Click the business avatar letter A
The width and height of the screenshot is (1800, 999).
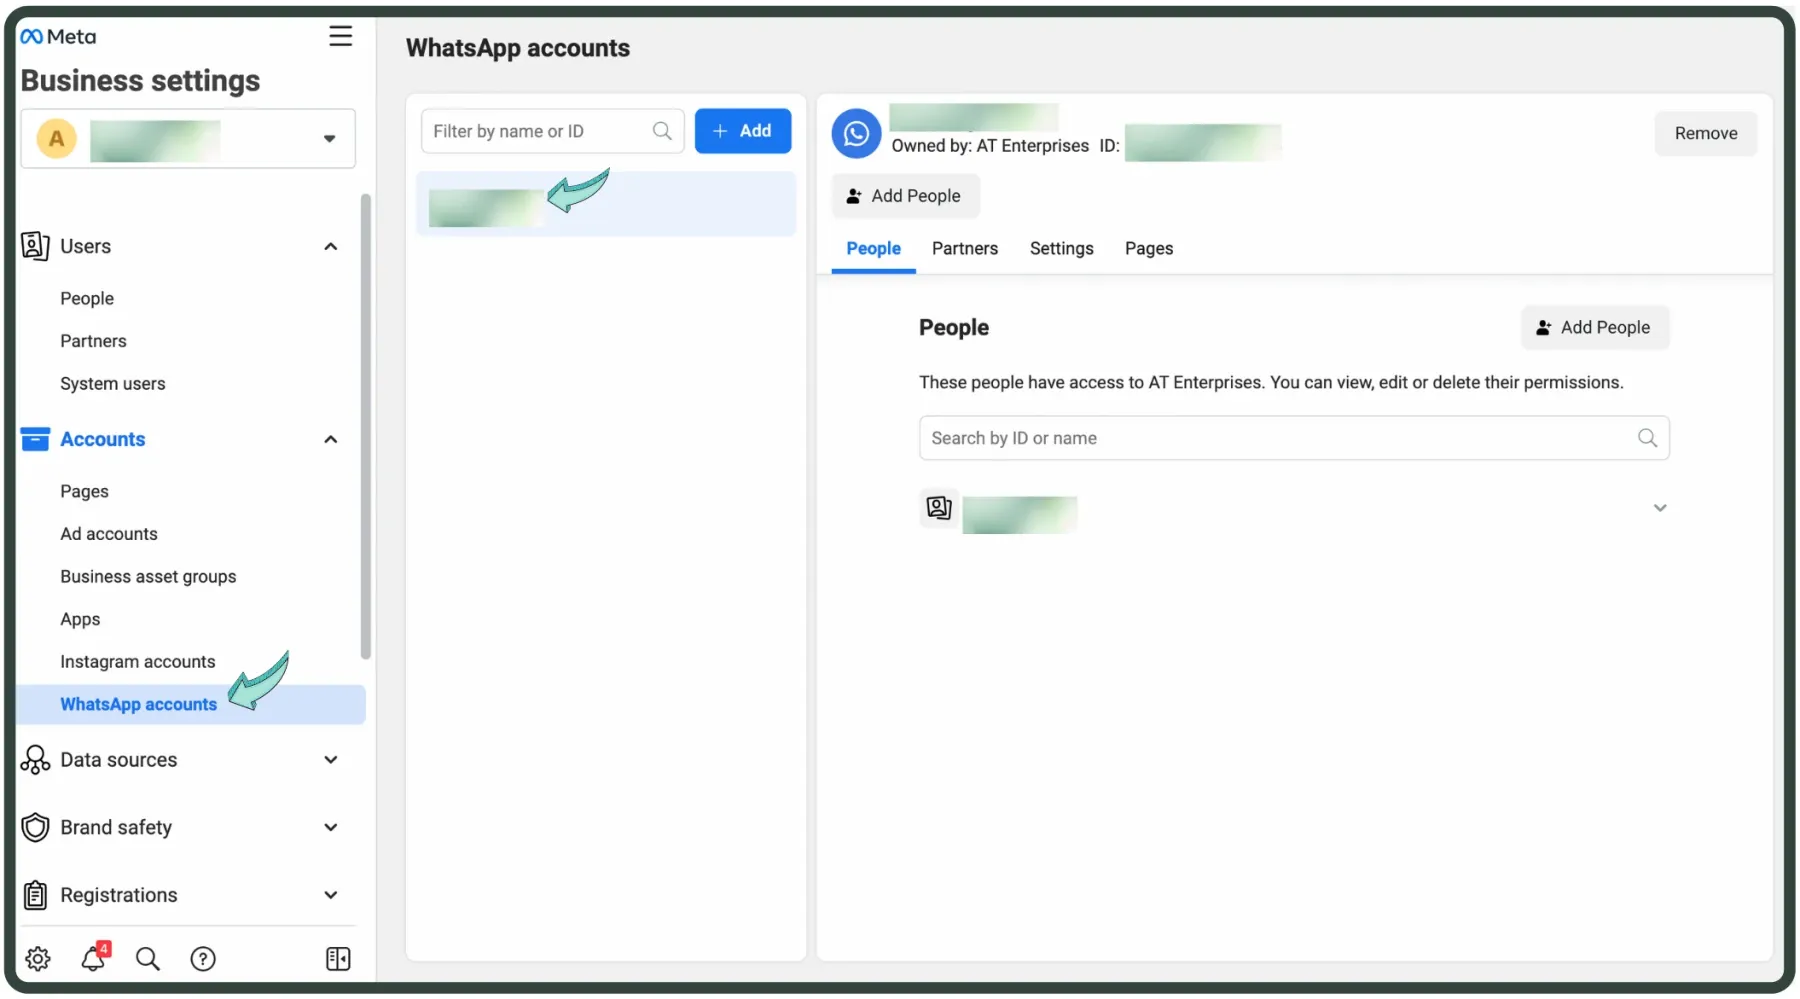coord(57,139)
